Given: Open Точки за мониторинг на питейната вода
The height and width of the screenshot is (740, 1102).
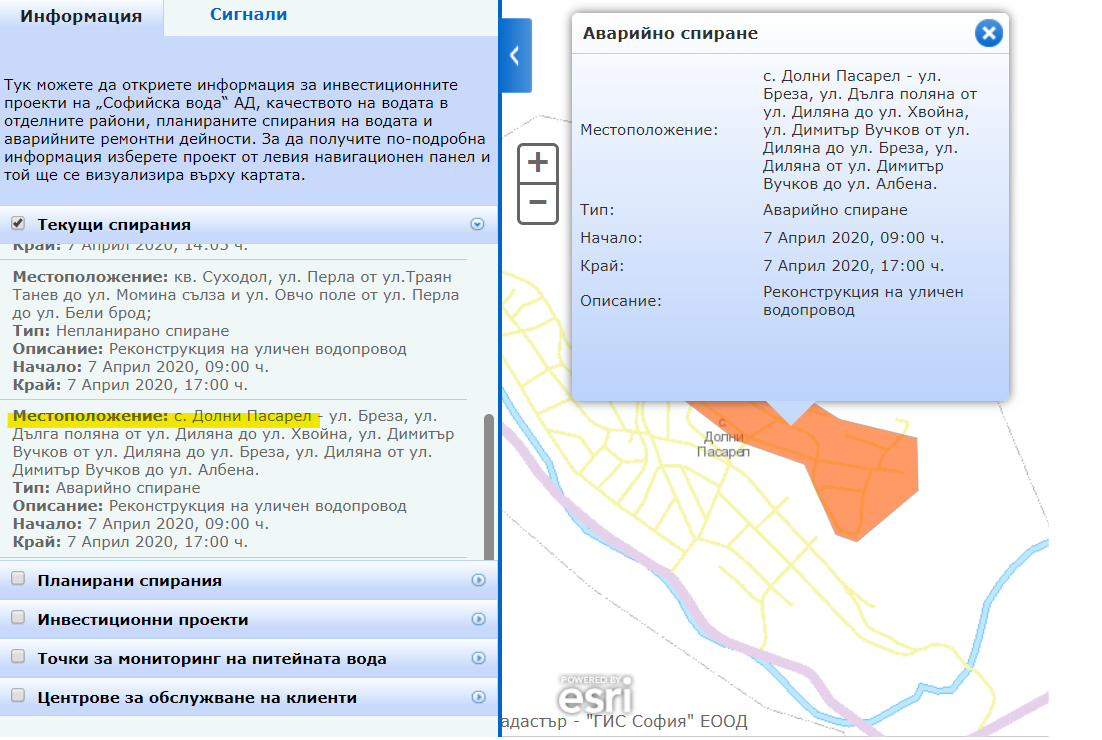Looking at the screenshot, I should point(212,659).
